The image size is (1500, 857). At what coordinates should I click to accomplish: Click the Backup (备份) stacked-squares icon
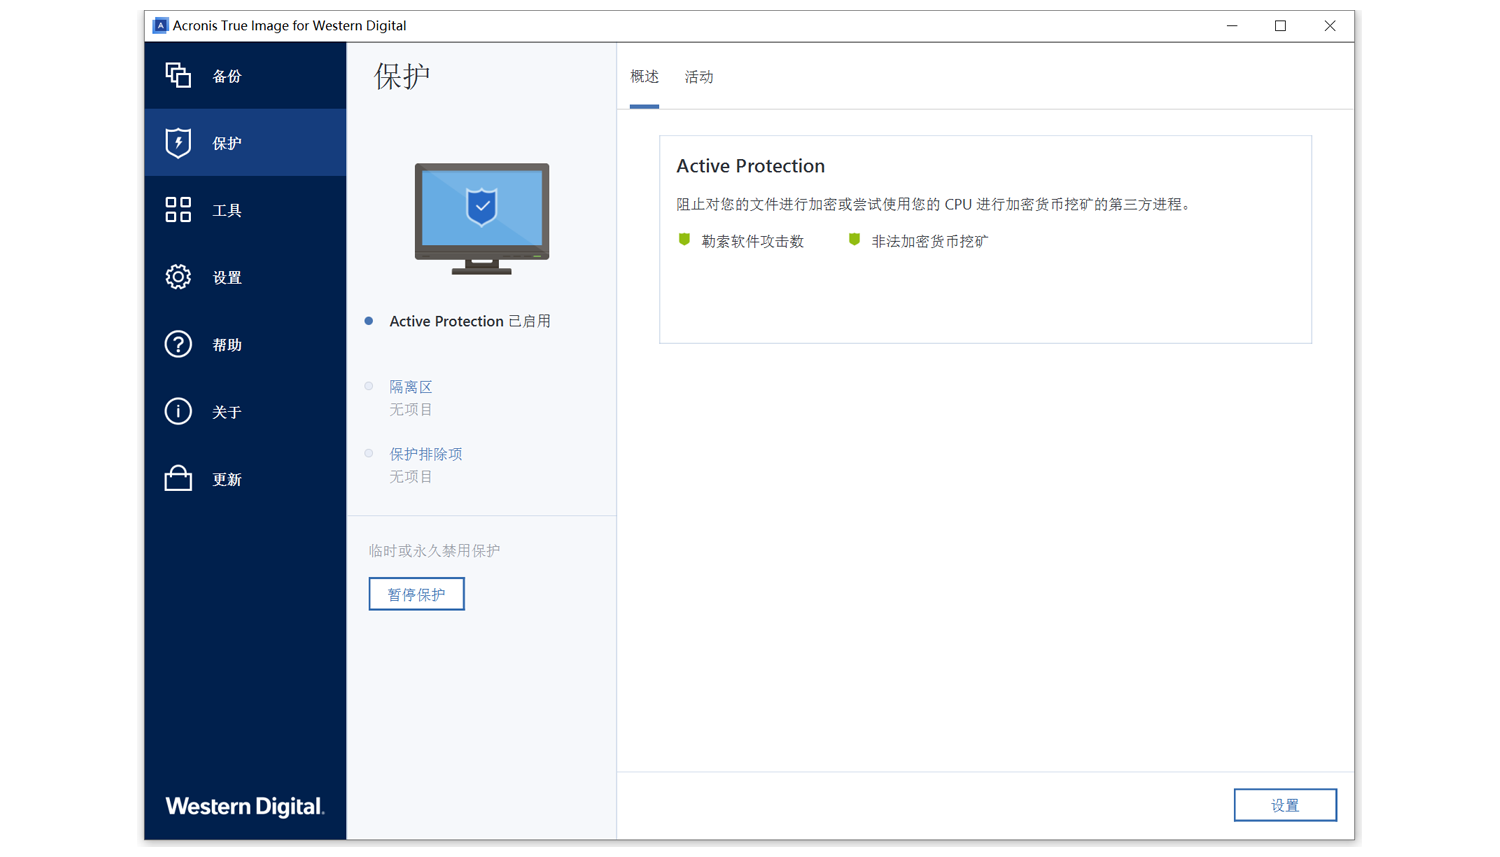pos(178,75)
